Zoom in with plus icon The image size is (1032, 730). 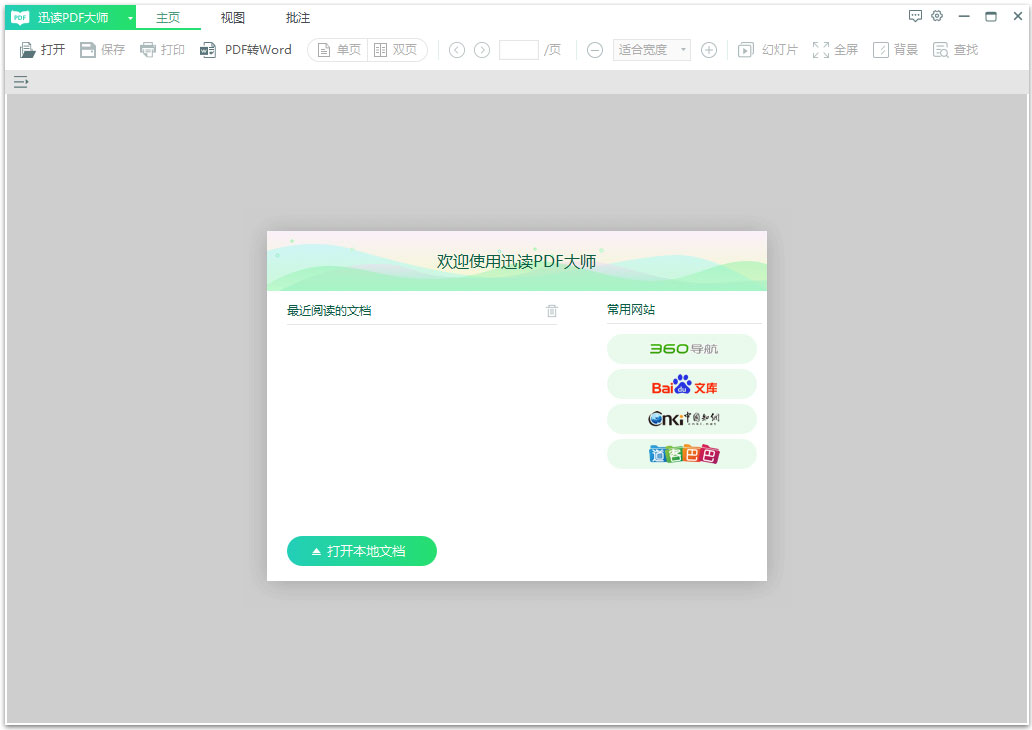[x=709, y=50]
